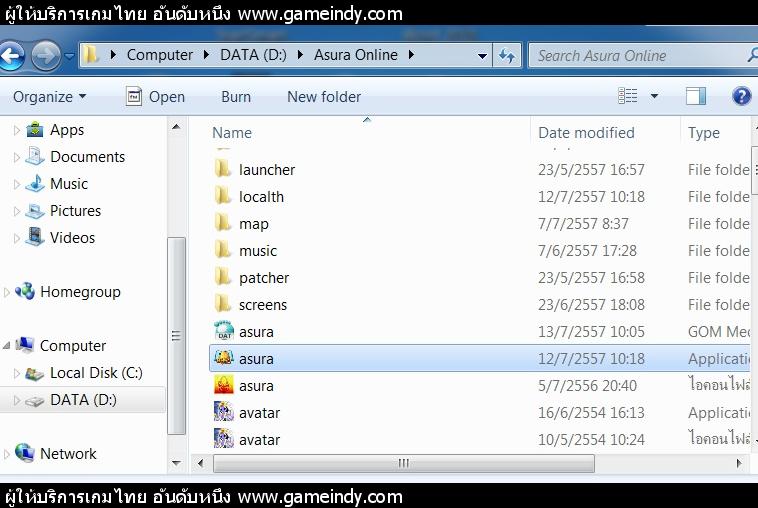Viewport: 758px width, 508px height.
Task: Select the patcher folder icon
Action: [223, 277]
